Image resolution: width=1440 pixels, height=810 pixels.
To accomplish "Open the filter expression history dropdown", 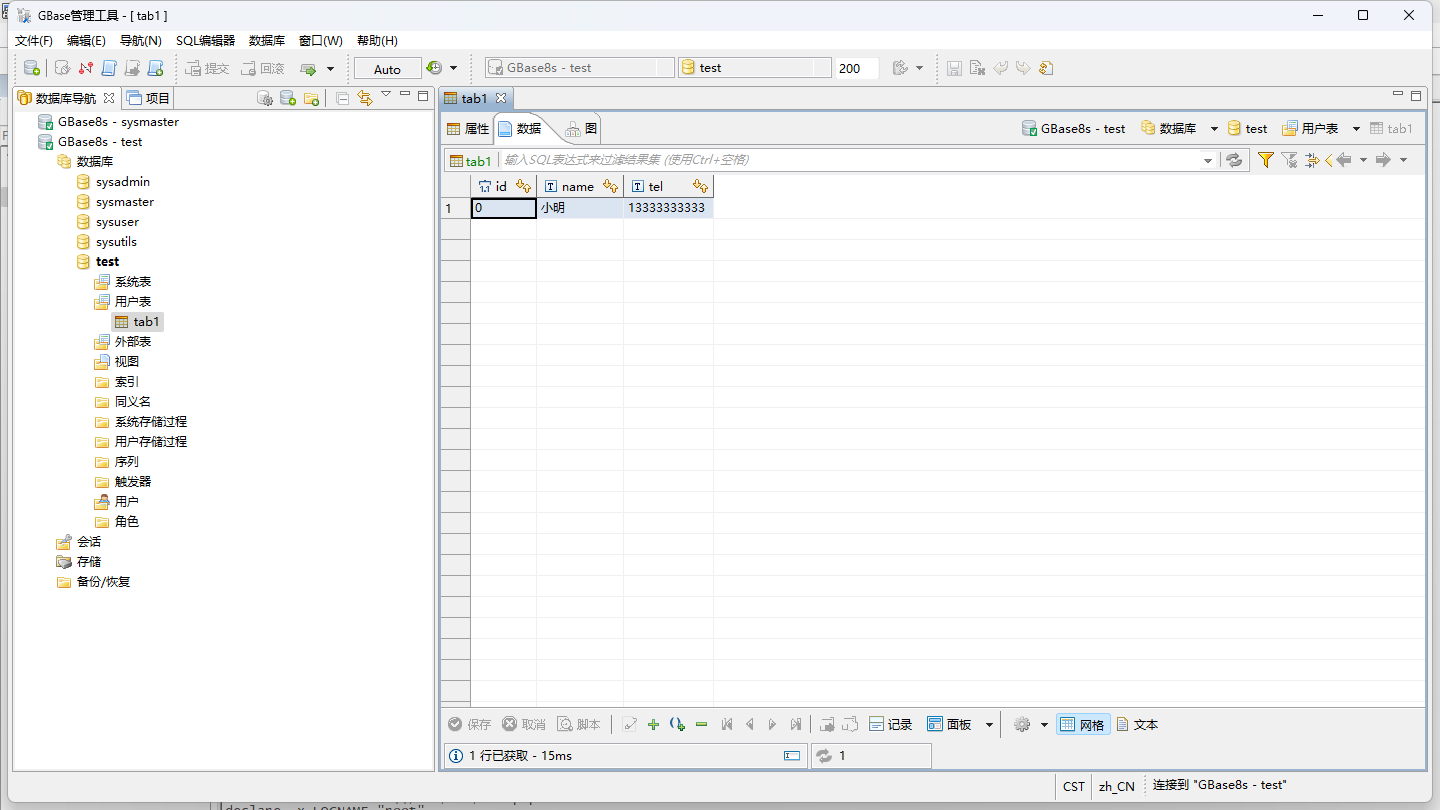I will click(x=1208, y=160).
